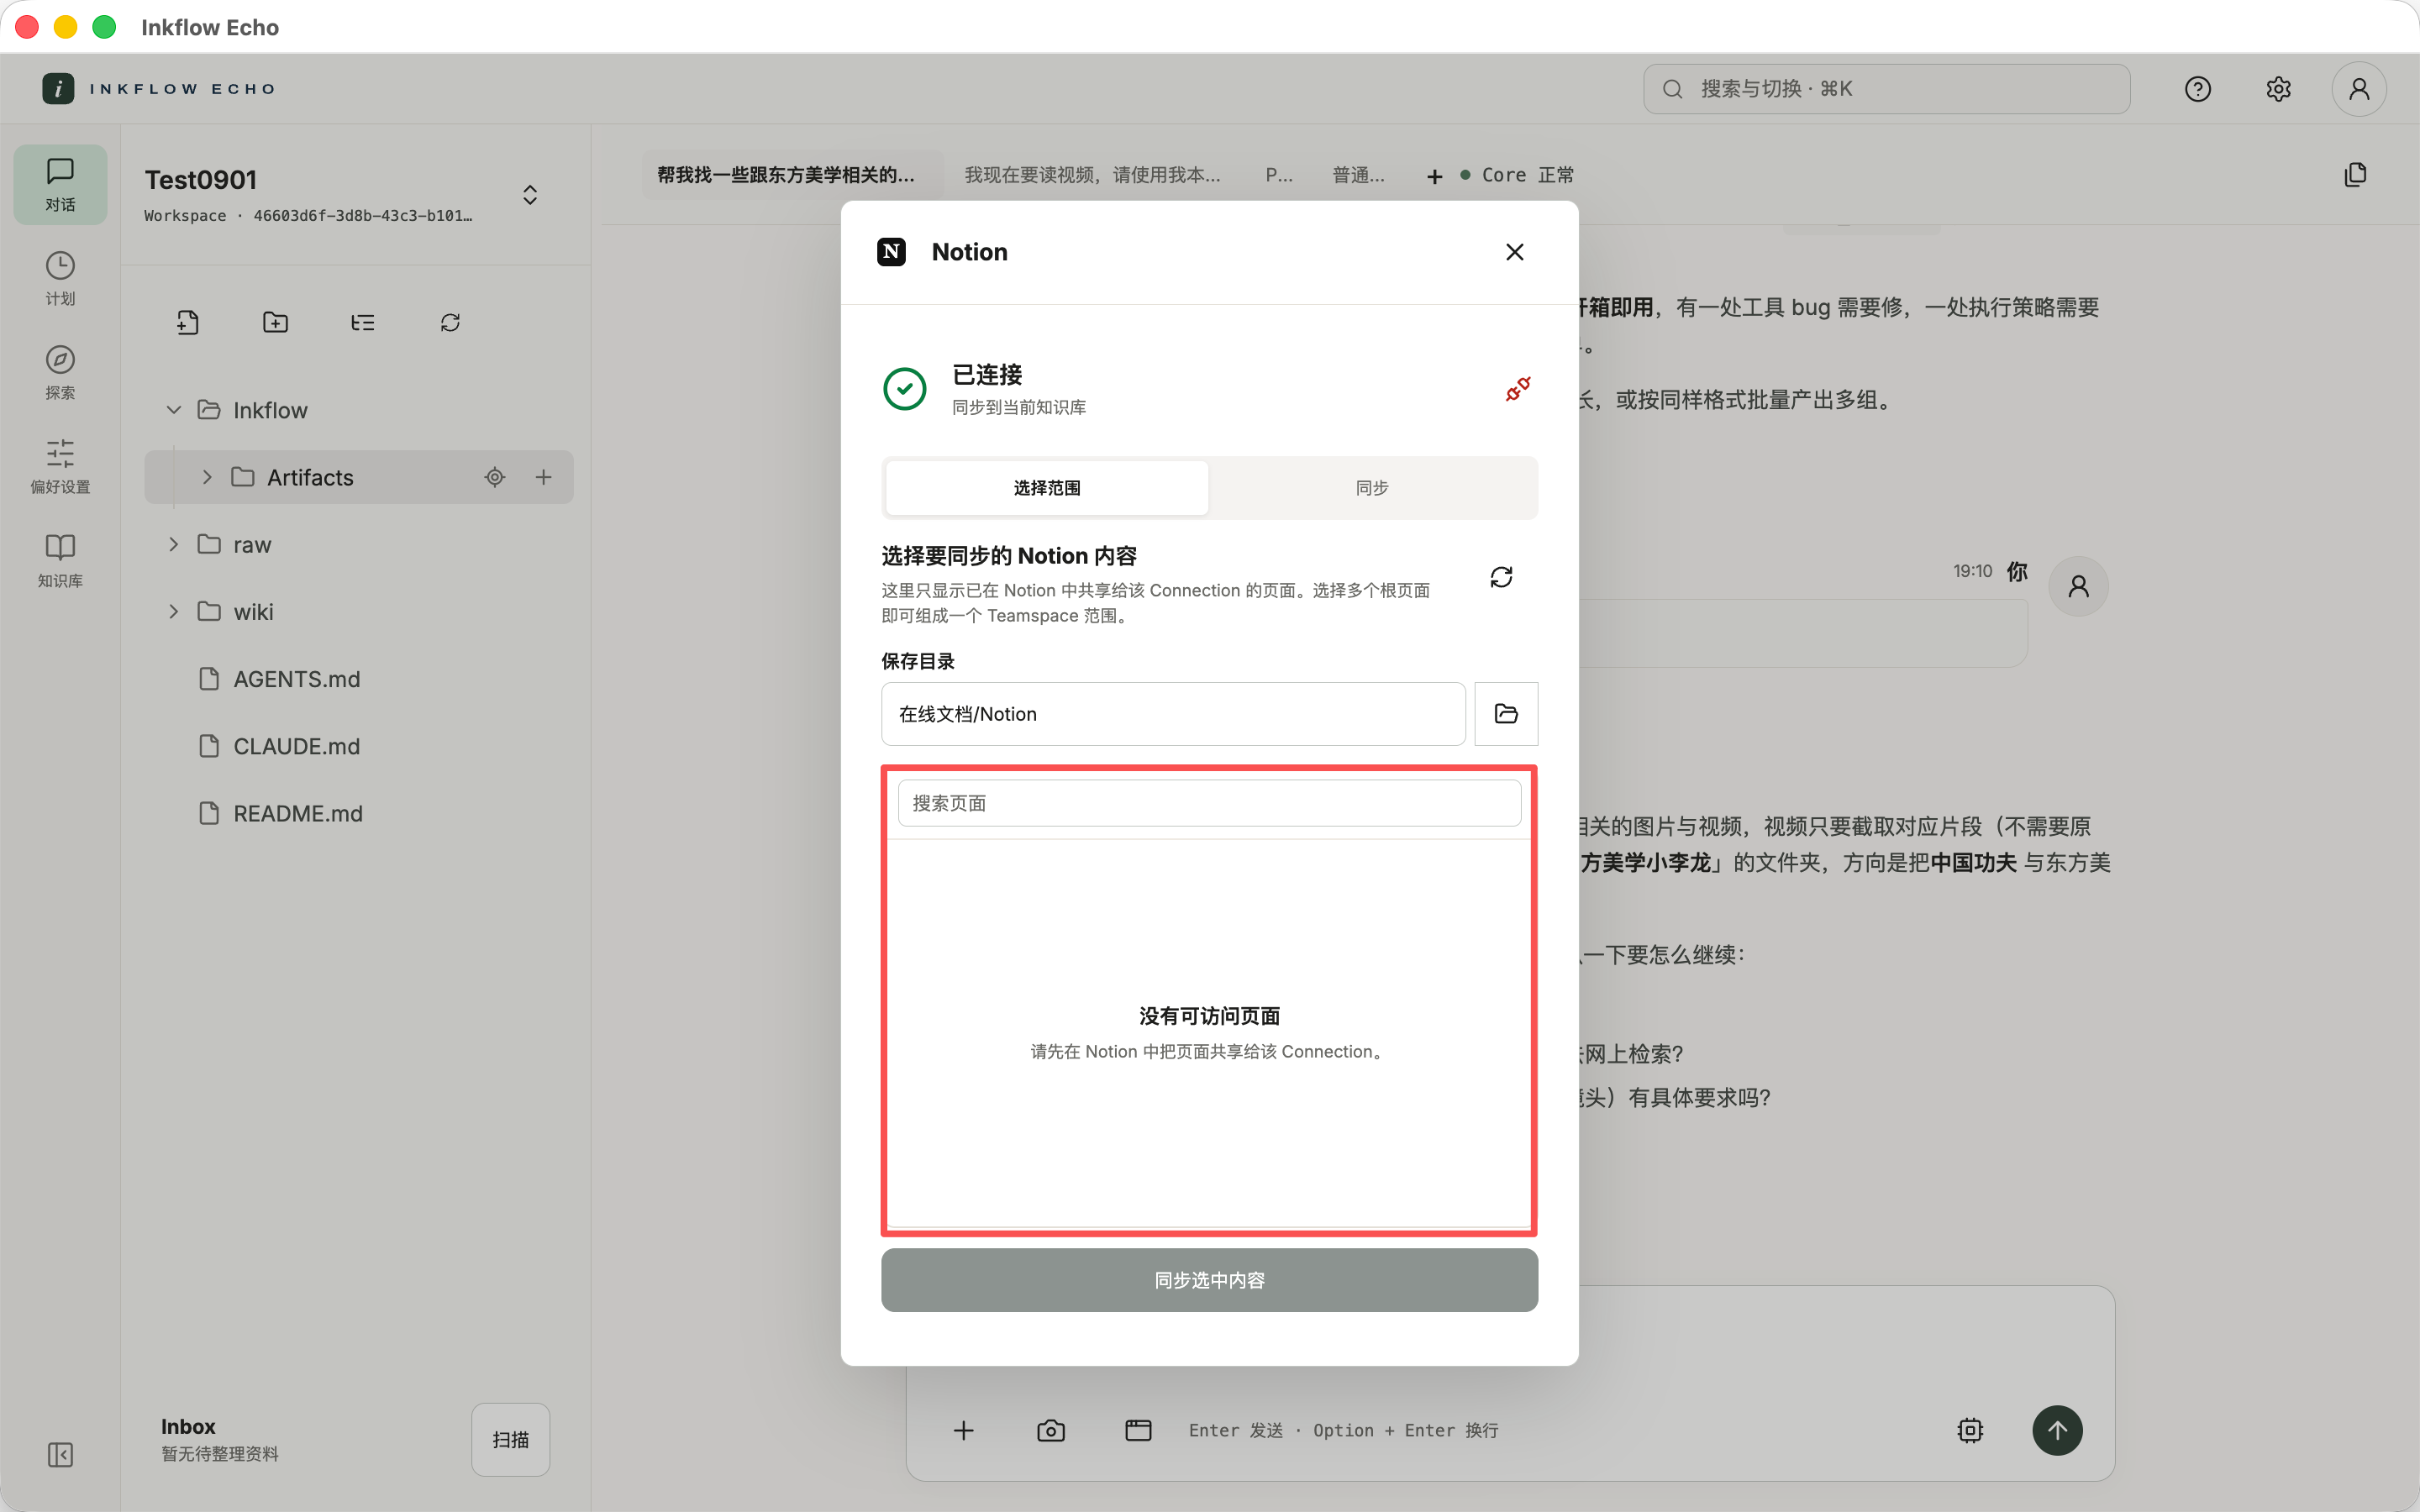Click the window capture icon in composer
2420x1512 pixels.
(x=1138, y=1430)
